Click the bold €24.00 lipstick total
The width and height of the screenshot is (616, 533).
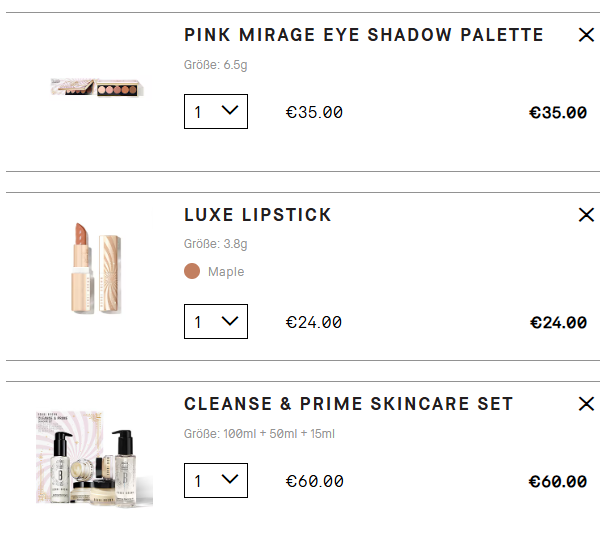pyautogui.click(x=557, y=322)
